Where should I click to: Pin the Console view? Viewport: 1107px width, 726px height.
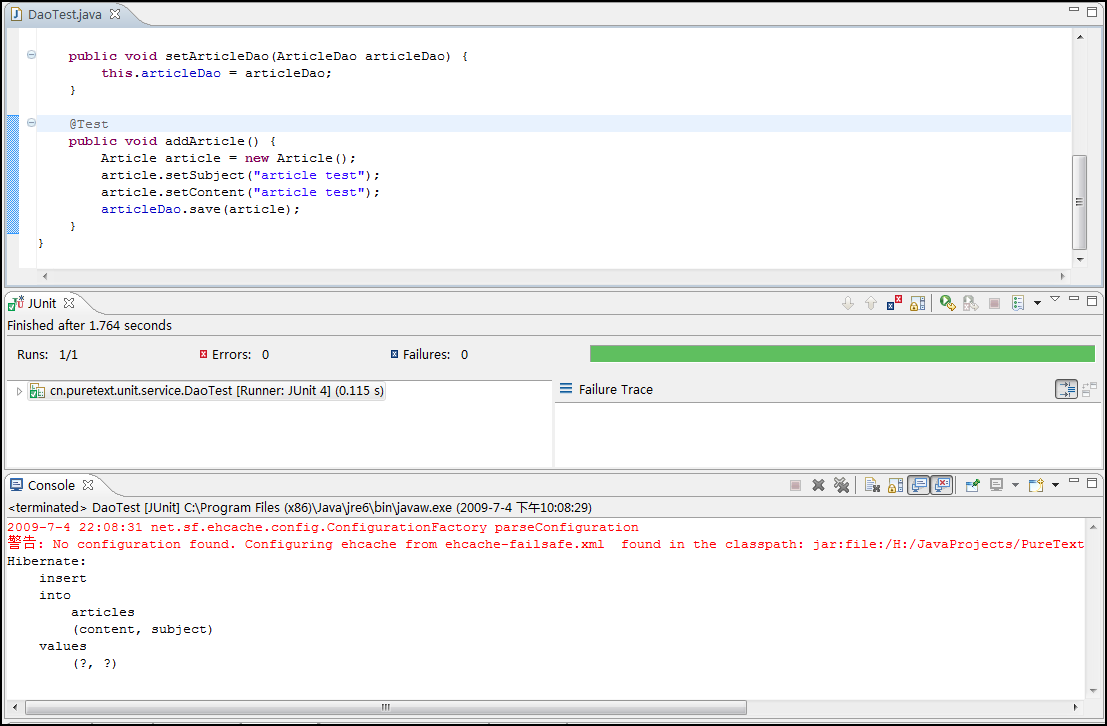(971, 485)
